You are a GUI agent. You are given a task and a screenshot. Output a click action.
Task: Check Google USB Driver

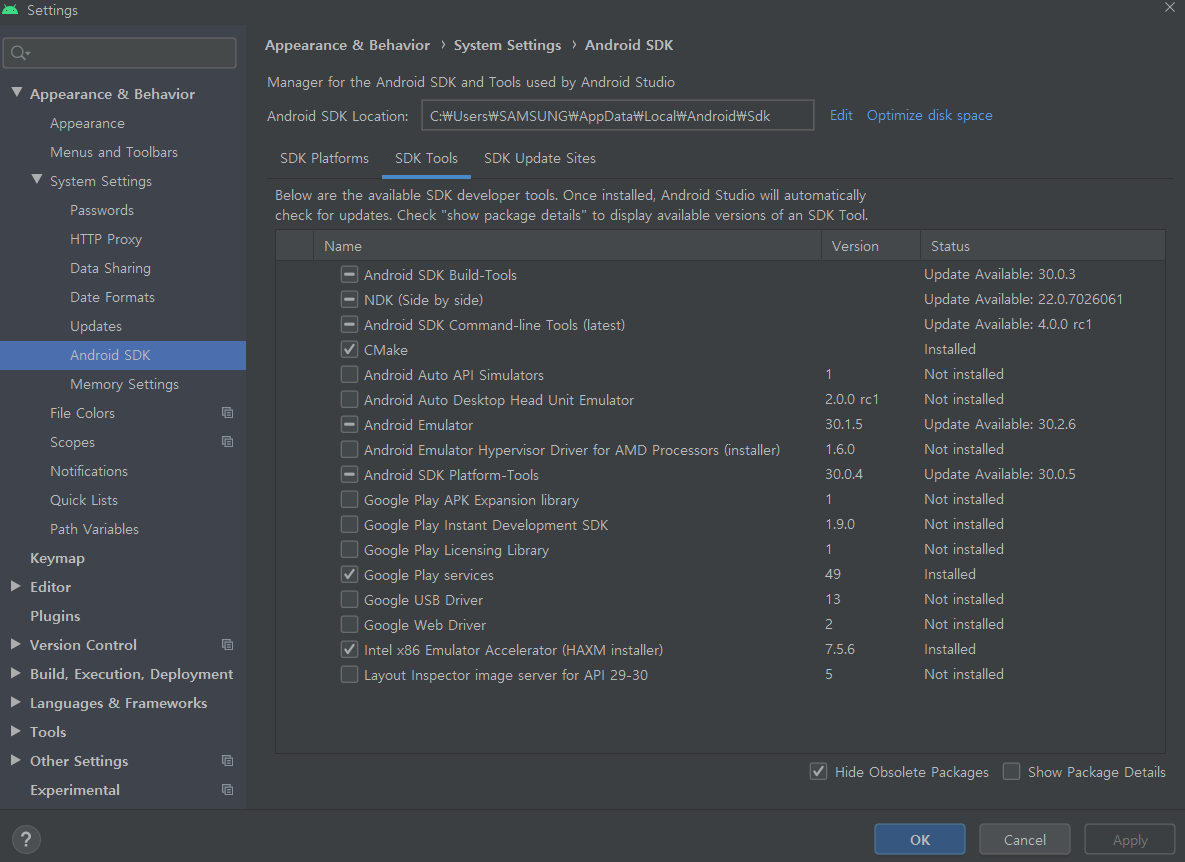pos(349,599)
